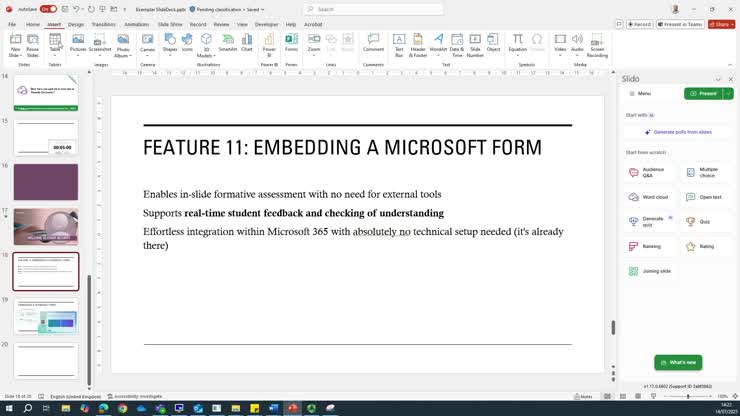Open 3D Models option
The height and width of the screenshot is (416, 740).
point(206,46)
